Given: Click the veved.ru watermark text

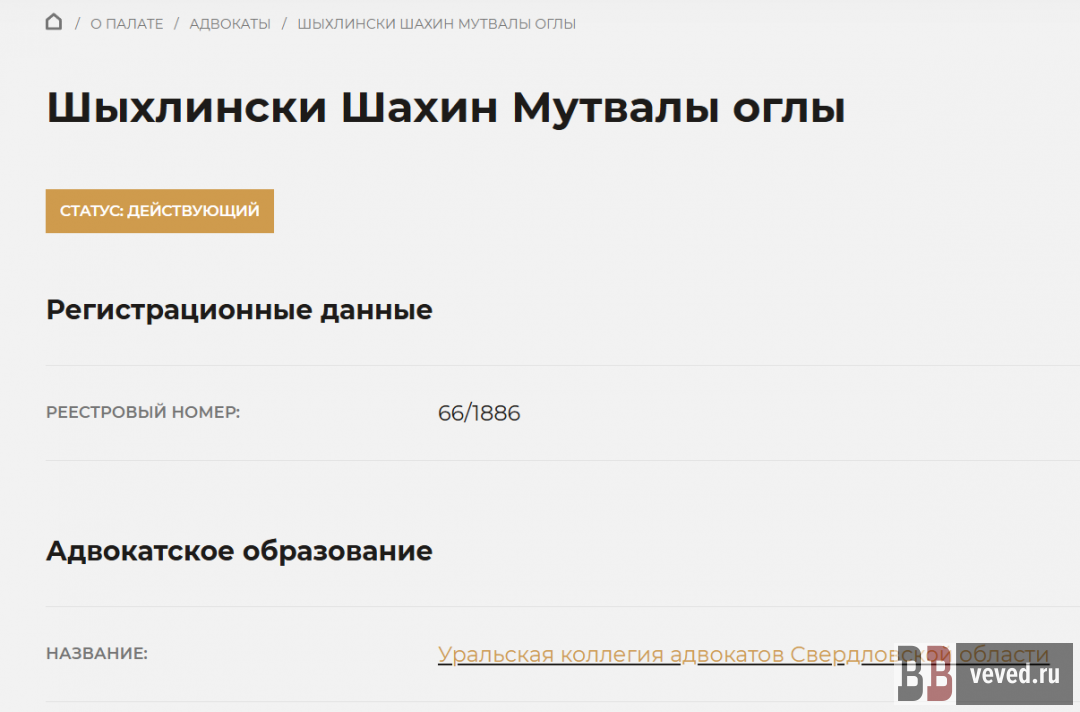Looking at the screenshot, I should (1013, 675).
